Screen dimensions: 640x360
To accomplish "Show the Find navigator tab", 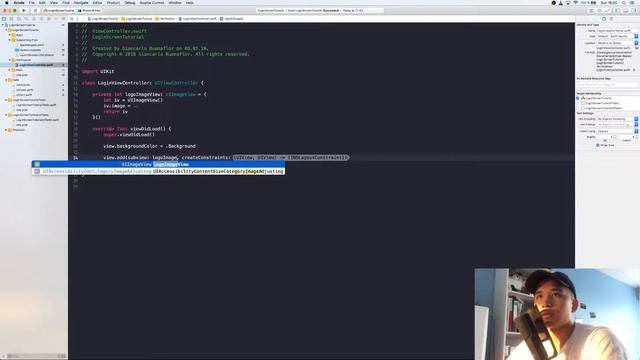I will coord(27,19).
